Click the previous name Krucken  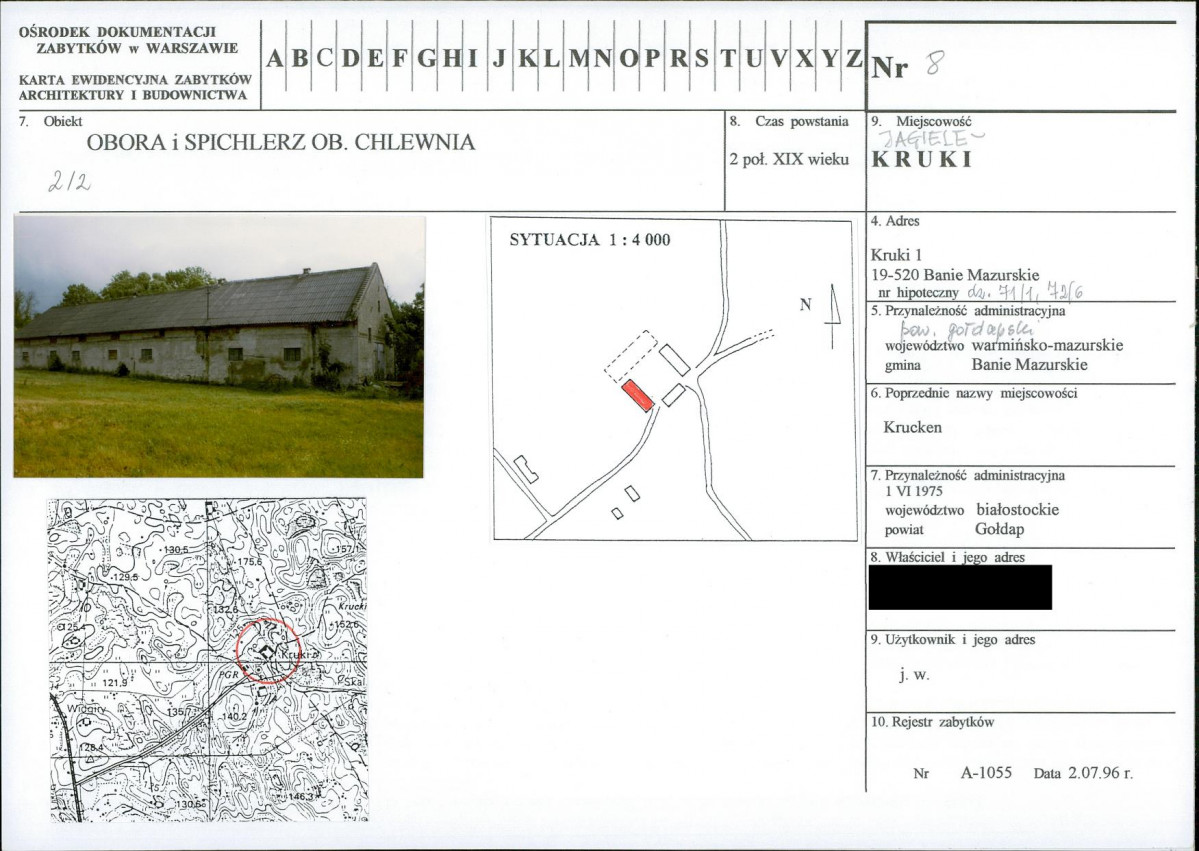[912, 427]
